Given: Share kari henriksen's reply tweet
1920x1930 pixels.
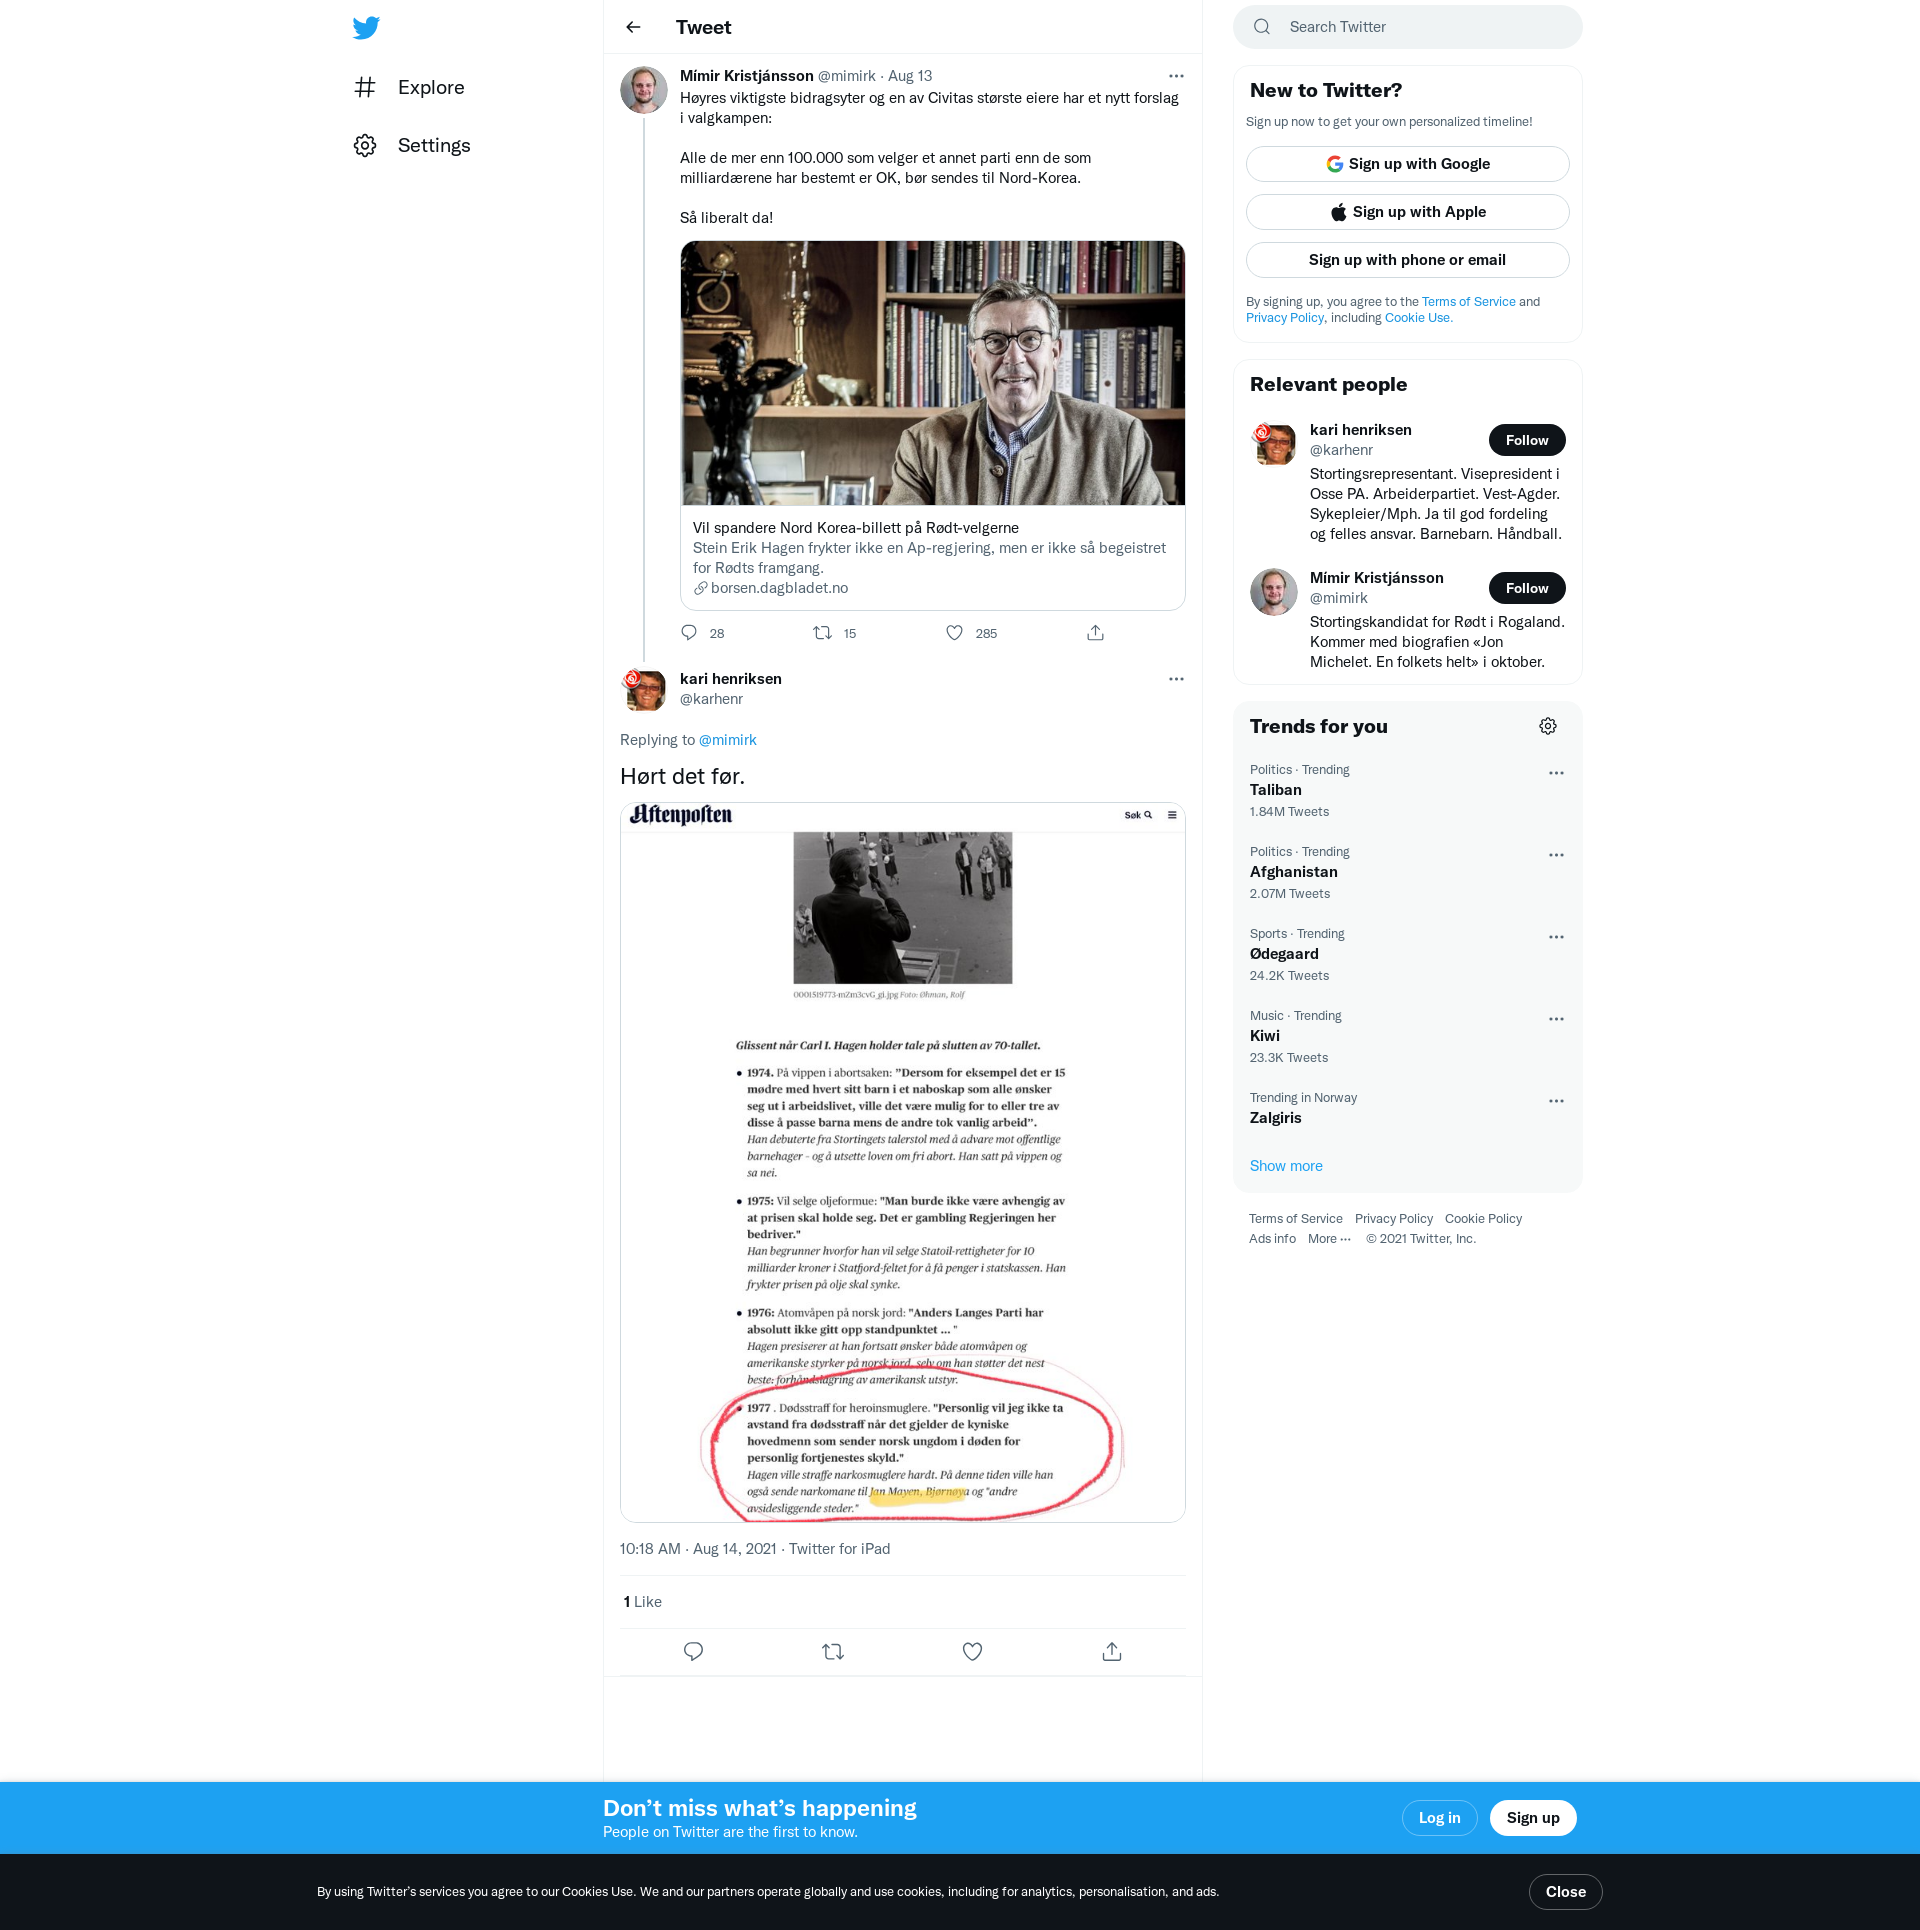Looking at the screenshot, I should pyautogui.click(x=1111, y=1652).
